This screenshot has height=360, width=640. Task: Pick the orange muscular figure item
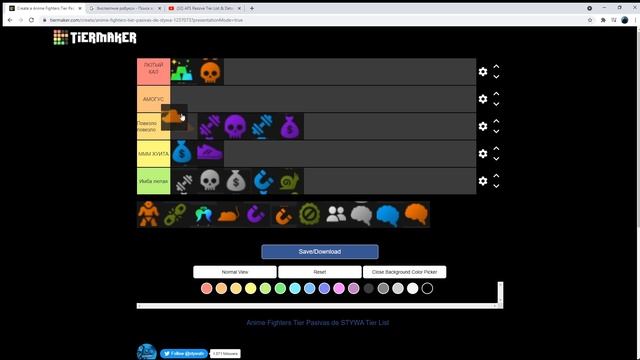pos(149,214)
